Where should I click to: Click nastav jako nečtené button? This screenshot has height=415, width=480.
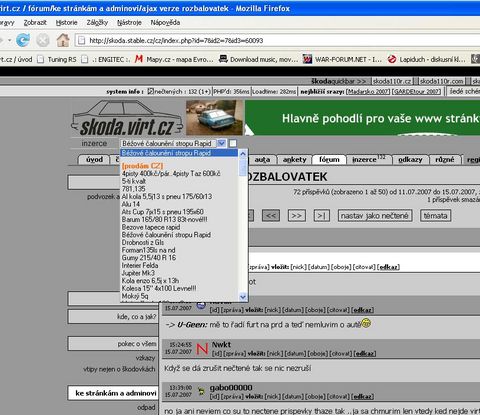[x=375, y=216]
